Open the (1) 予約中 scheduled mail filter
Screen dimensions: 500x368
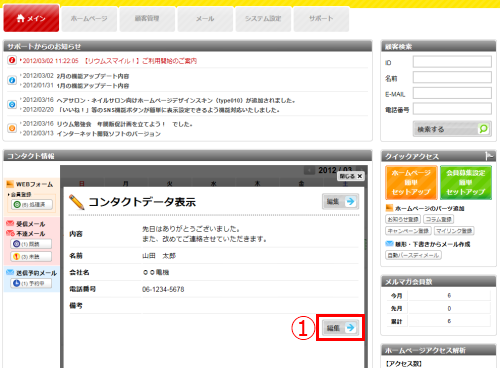31,283
